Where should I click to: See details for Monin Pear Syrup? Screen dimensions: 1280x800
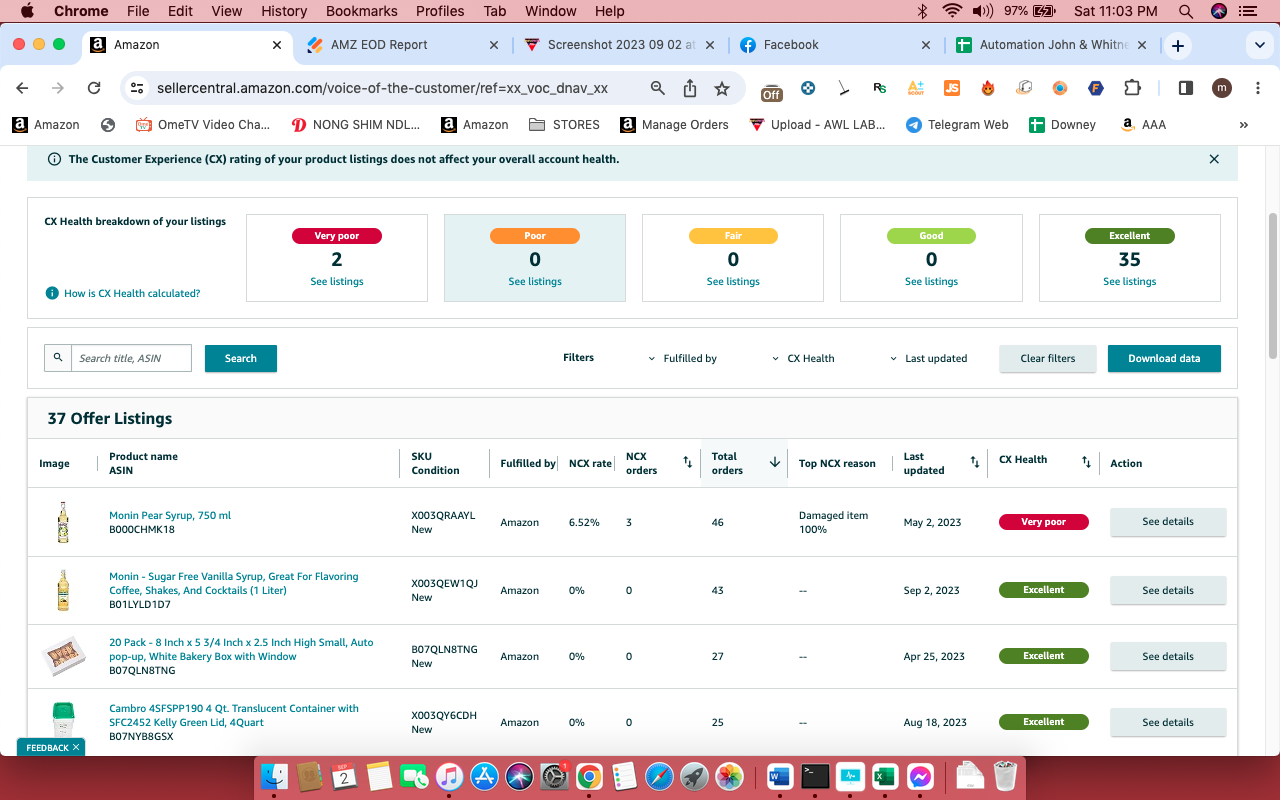pos(1168,522)
